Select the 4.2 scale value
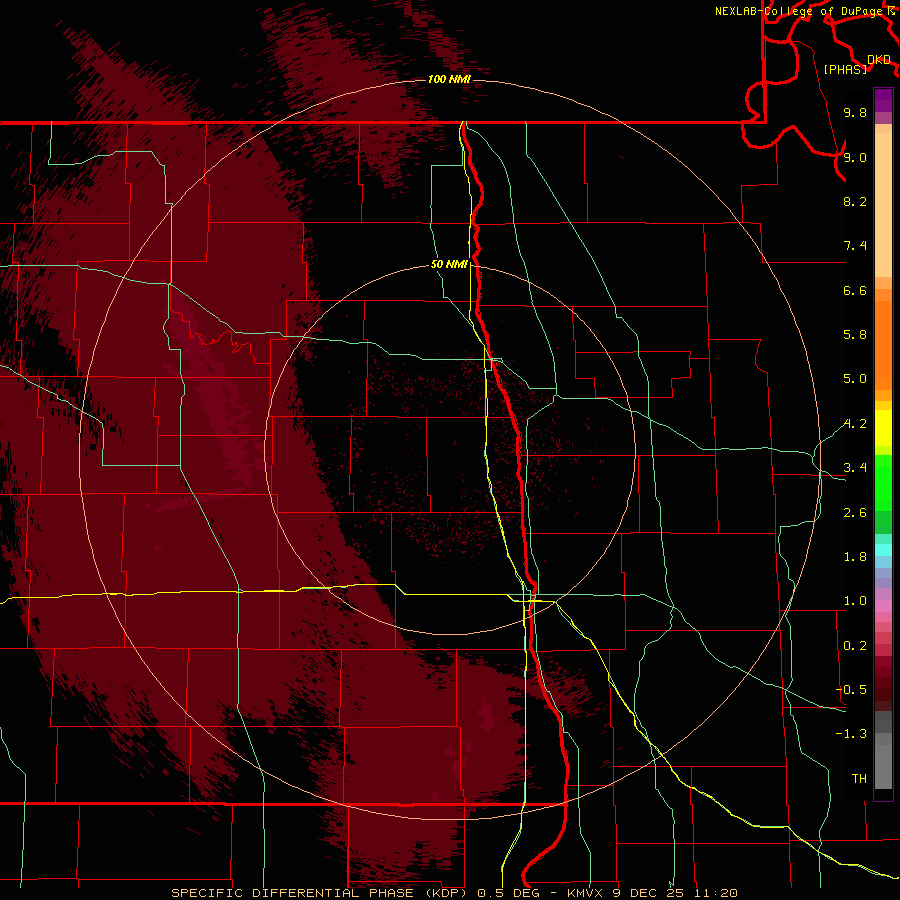The height and width of the screenshot is (900, 900). (855, 424)
